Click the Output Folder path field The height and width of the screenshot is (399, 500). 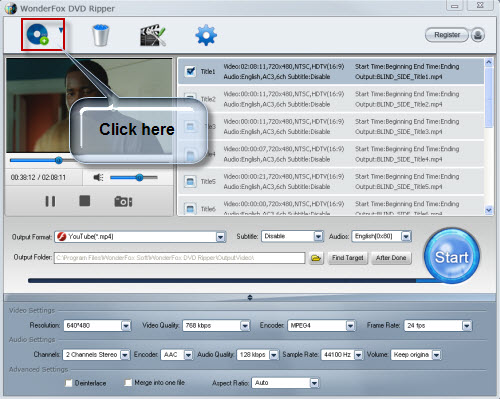coord(180,258)
